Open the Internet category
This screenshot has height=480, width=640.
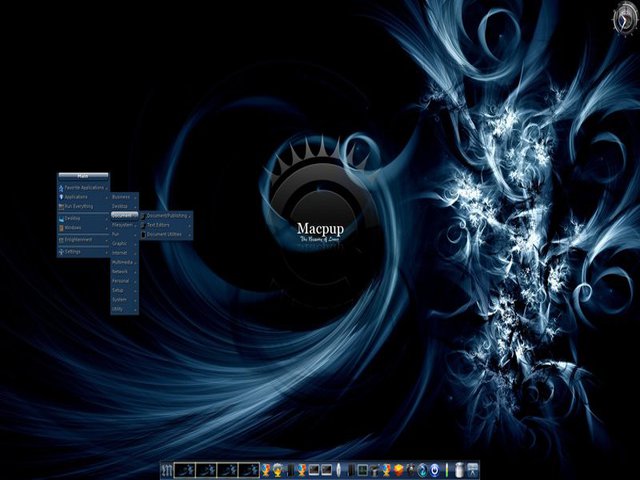coord(124,253)
